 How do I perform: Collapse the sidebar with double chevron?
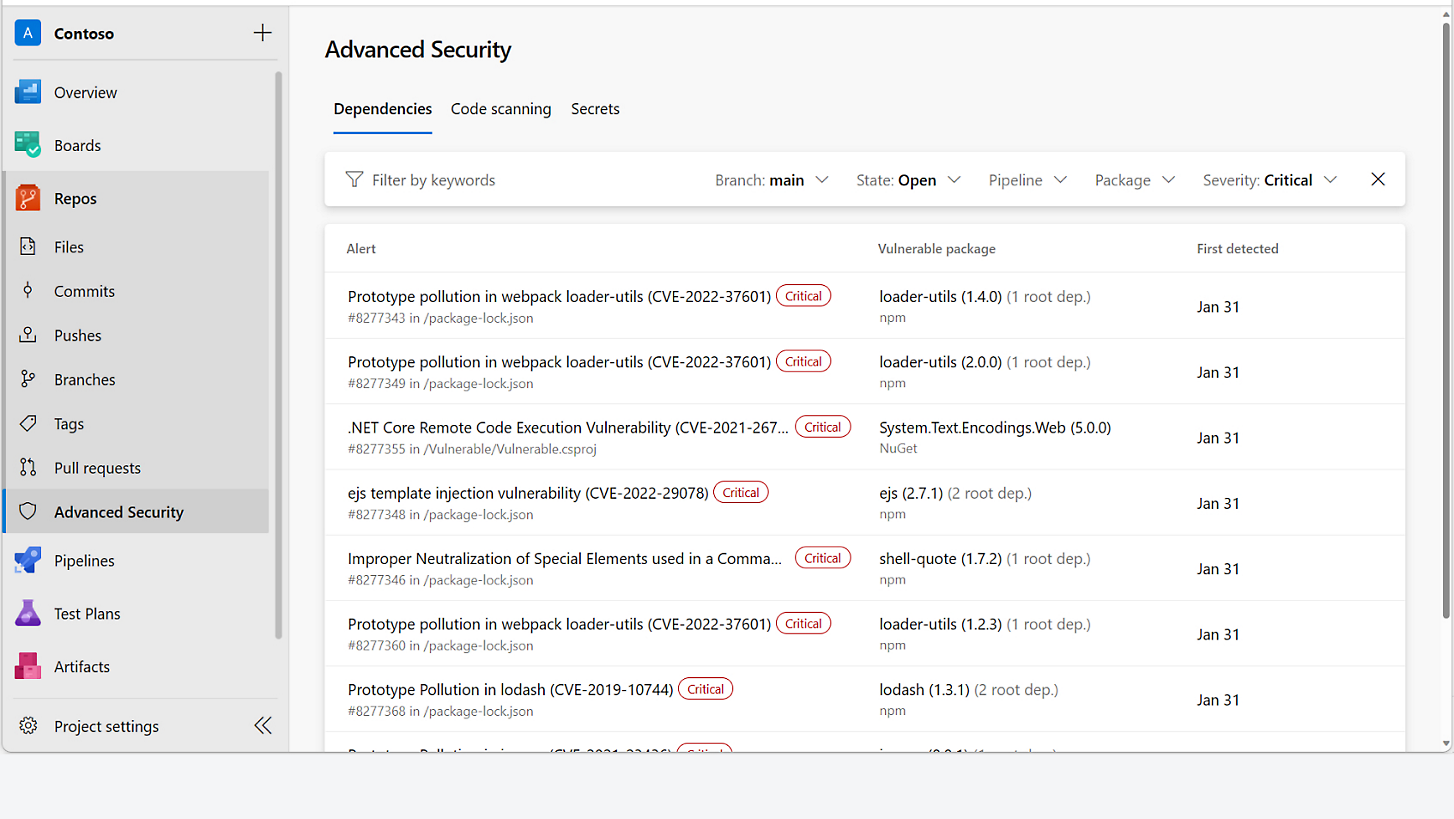point(262,726)
